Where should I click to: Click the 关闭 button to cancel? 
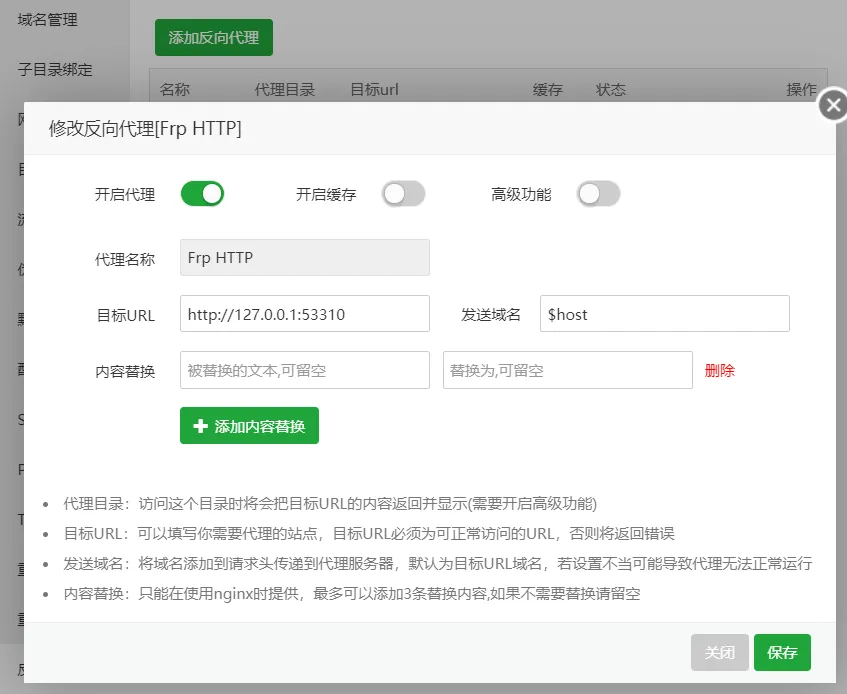(719, 652)
